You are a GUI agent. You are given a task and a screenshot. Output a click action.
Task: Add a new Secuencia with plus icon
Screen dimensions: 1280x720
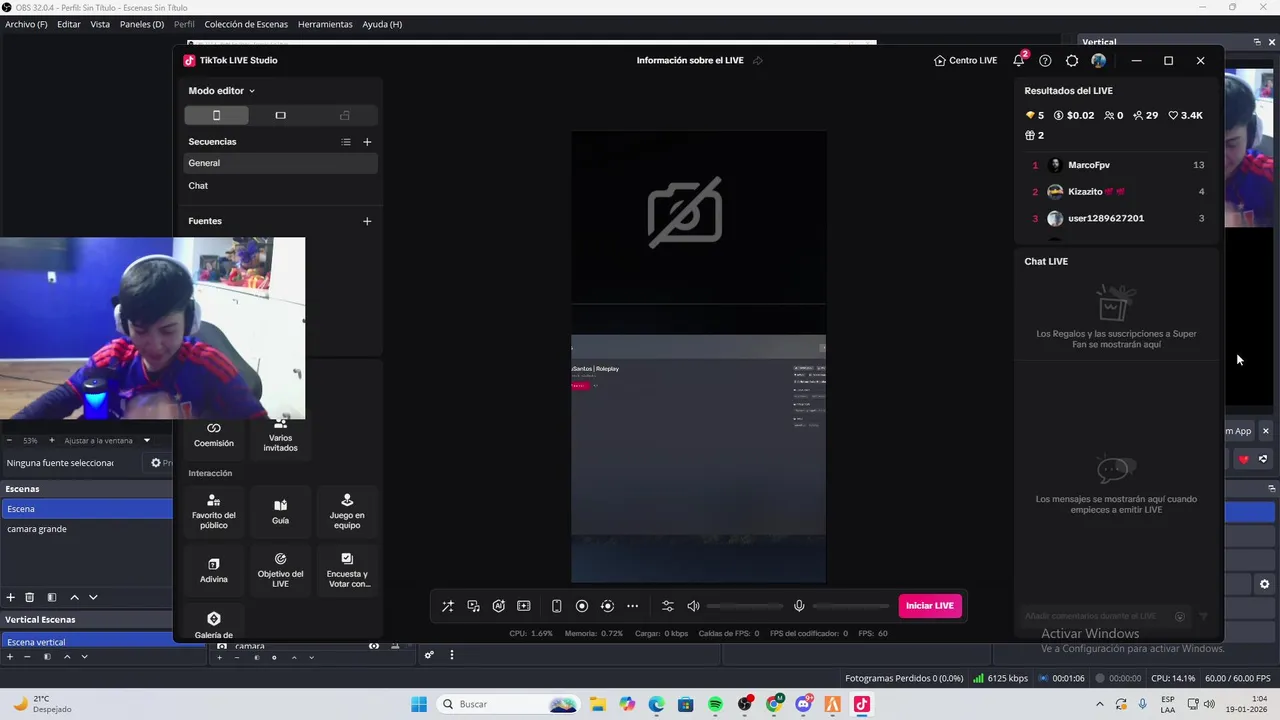tap(367, 142)
